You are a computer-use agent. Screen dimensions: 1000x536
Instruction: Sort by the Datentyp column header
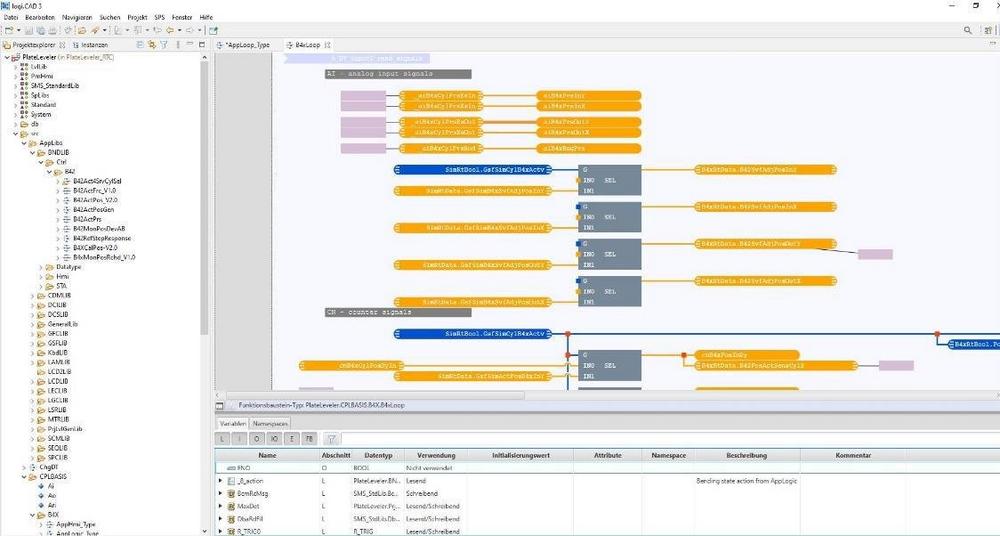(378, 456)
